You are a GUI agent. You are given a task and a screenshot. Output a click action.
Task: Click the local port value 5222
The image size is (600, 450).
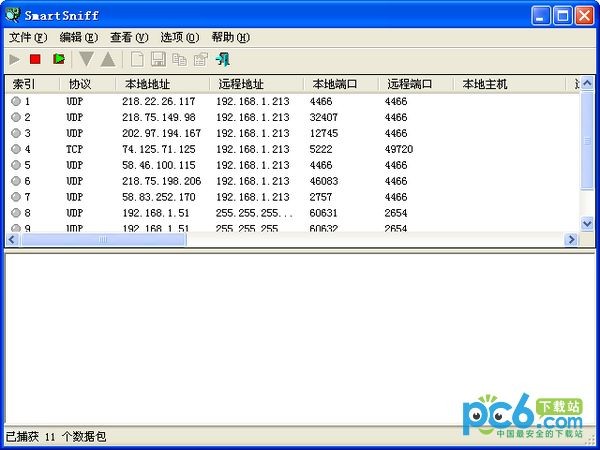click(321, 149)
